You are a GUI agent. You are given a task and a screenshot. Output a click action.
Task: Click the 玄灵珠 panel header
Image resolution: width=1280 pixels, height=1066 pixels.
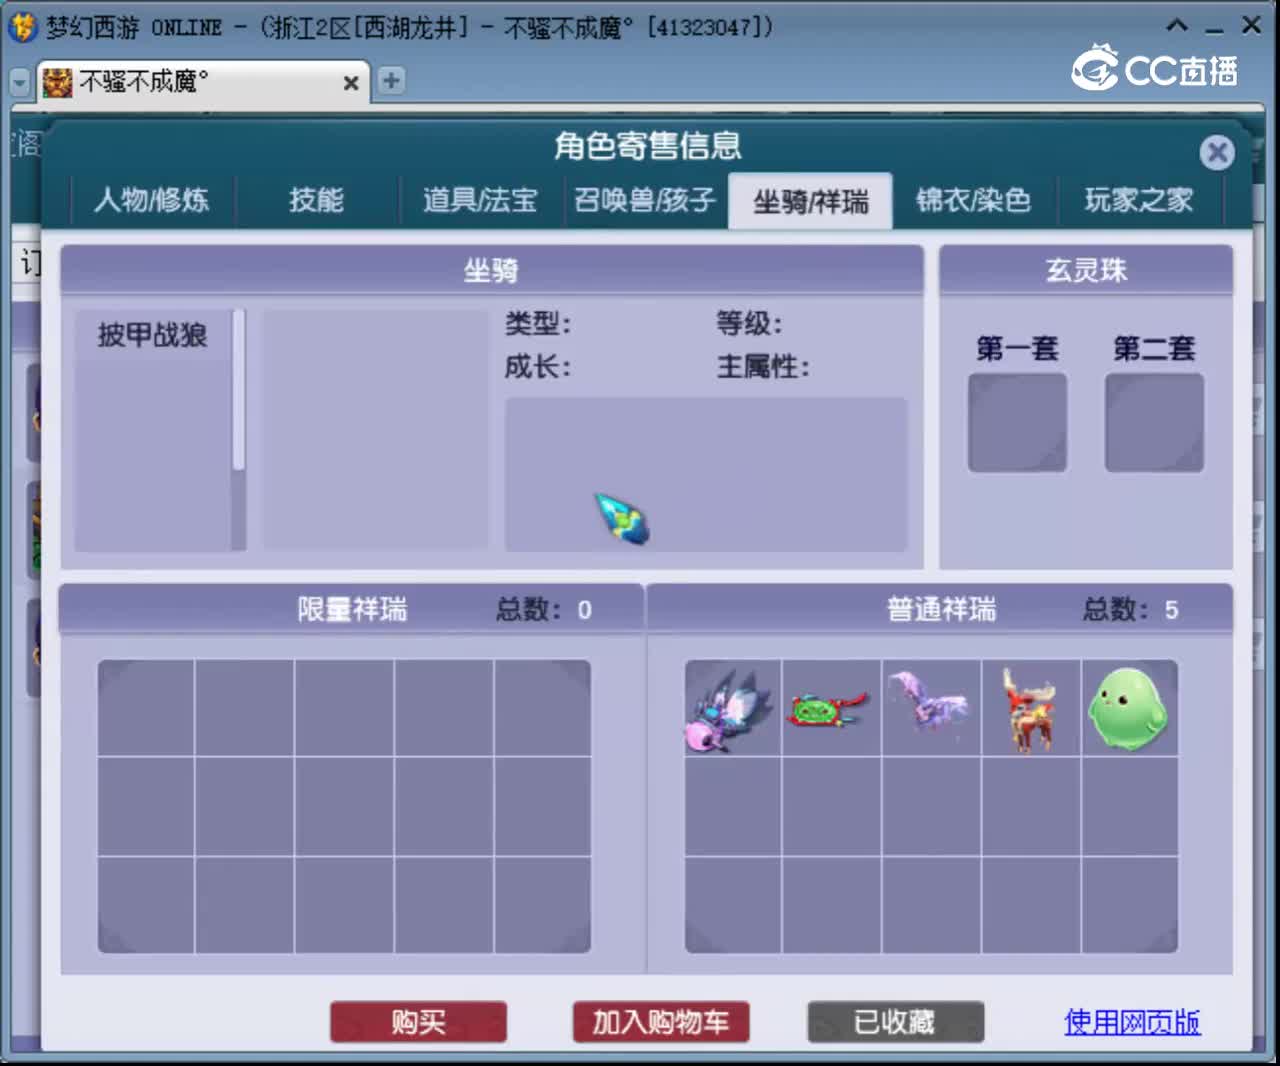(x=1086, y=270)
